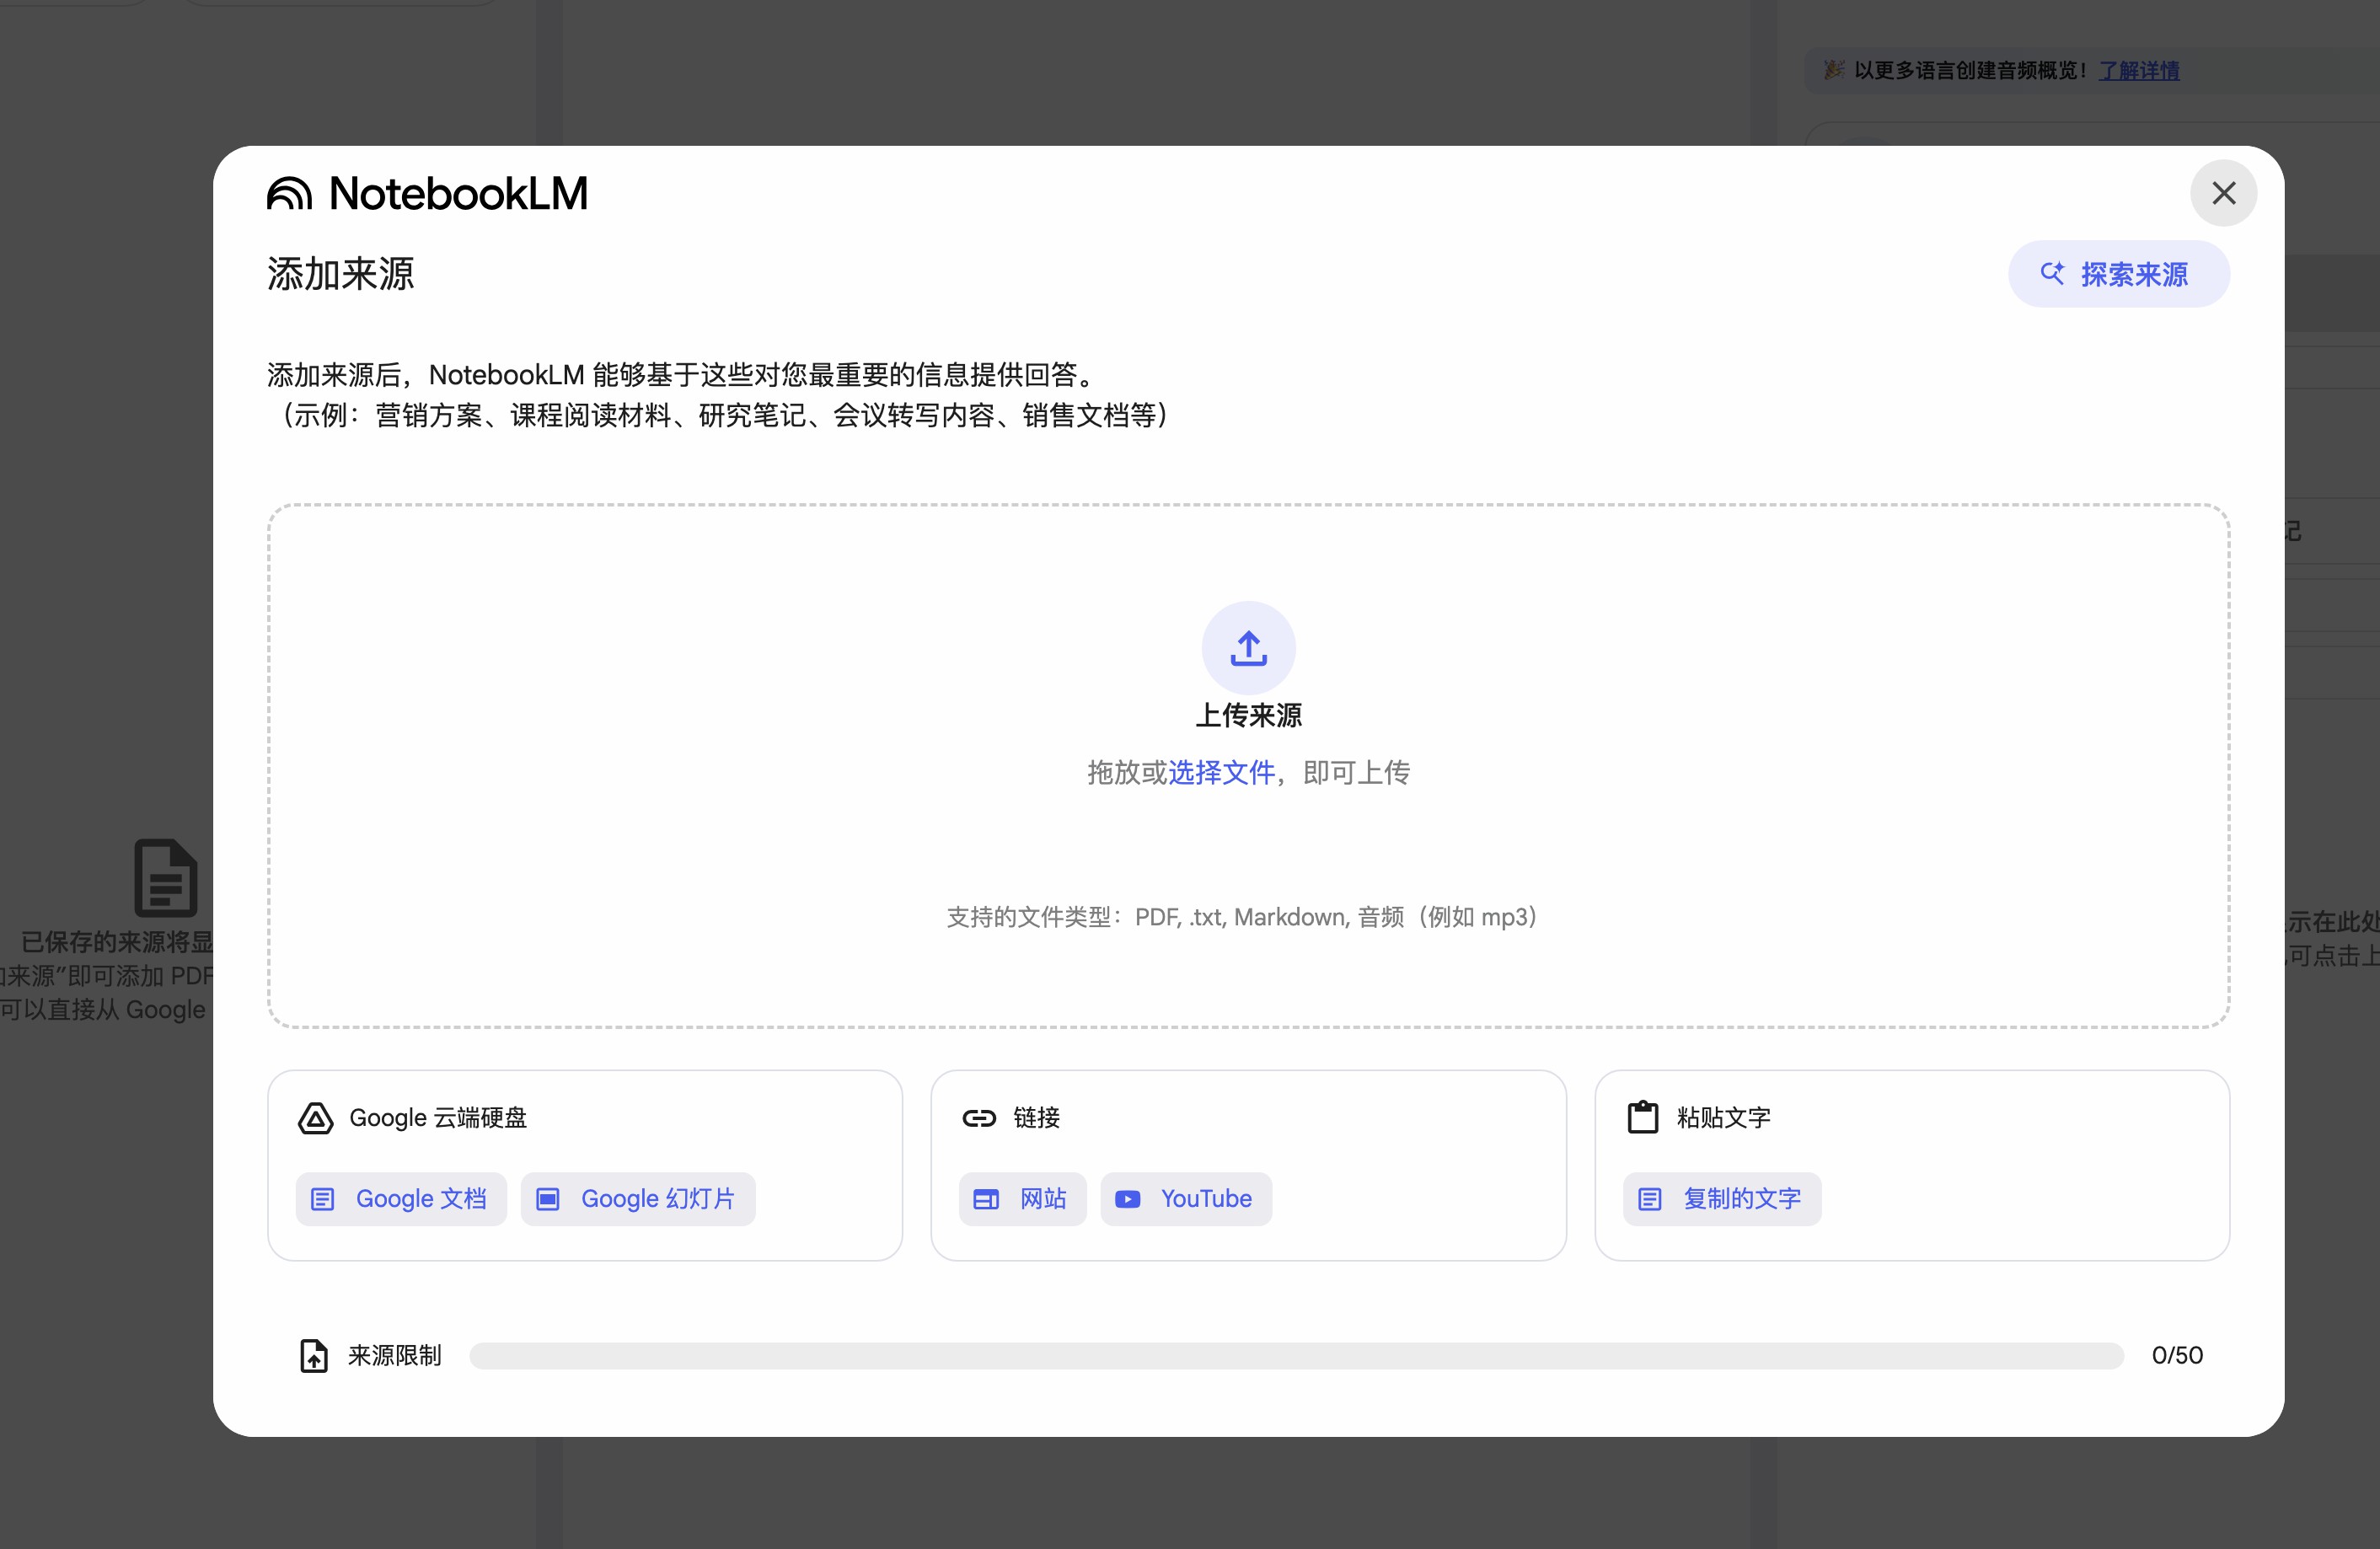Viewport: 2380px width, 1549px height.
Task: Click the 0/50 source count label
Action: 2177,1356
